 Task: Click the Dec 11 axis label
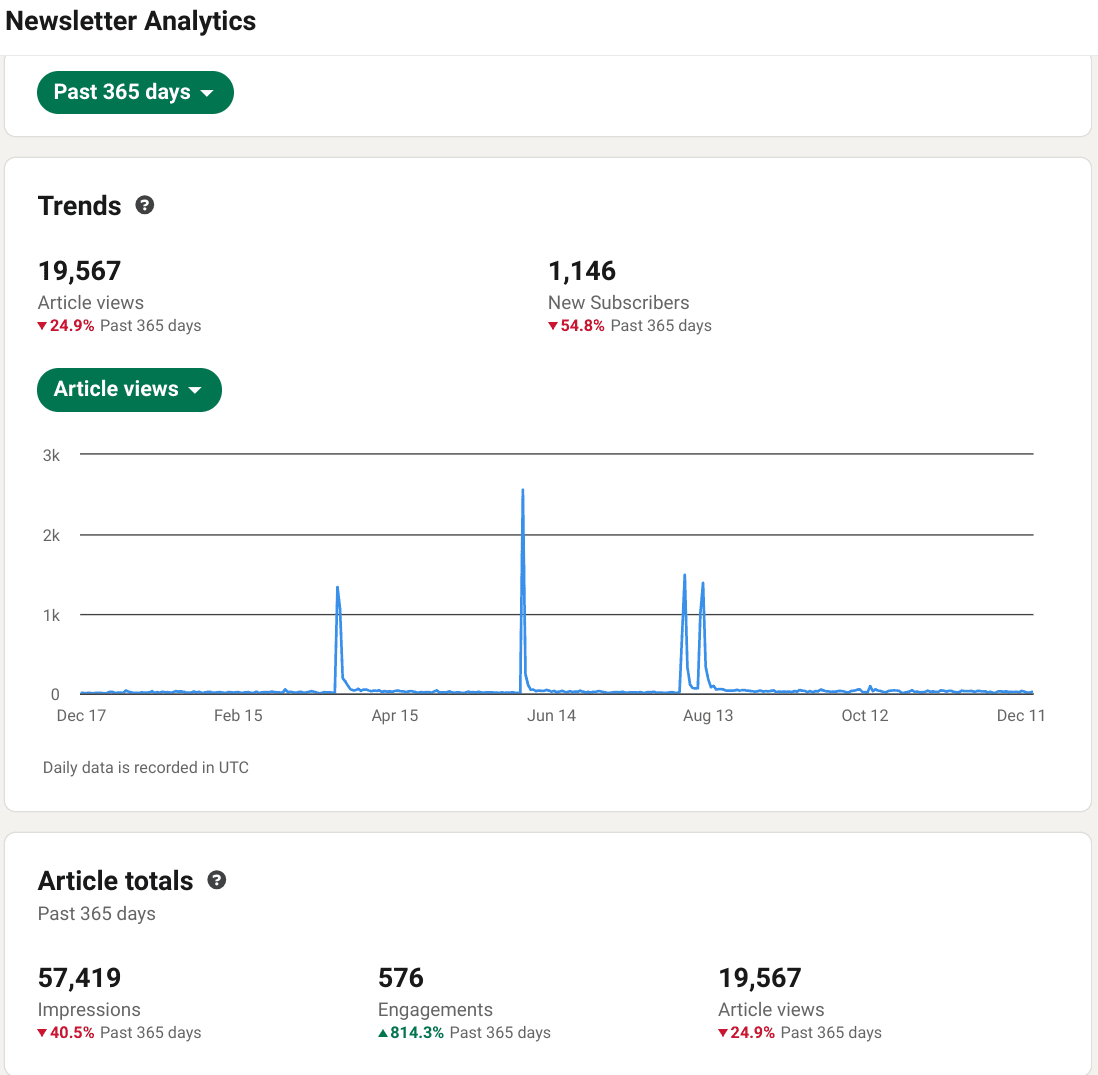click(x=1021, y=715)
